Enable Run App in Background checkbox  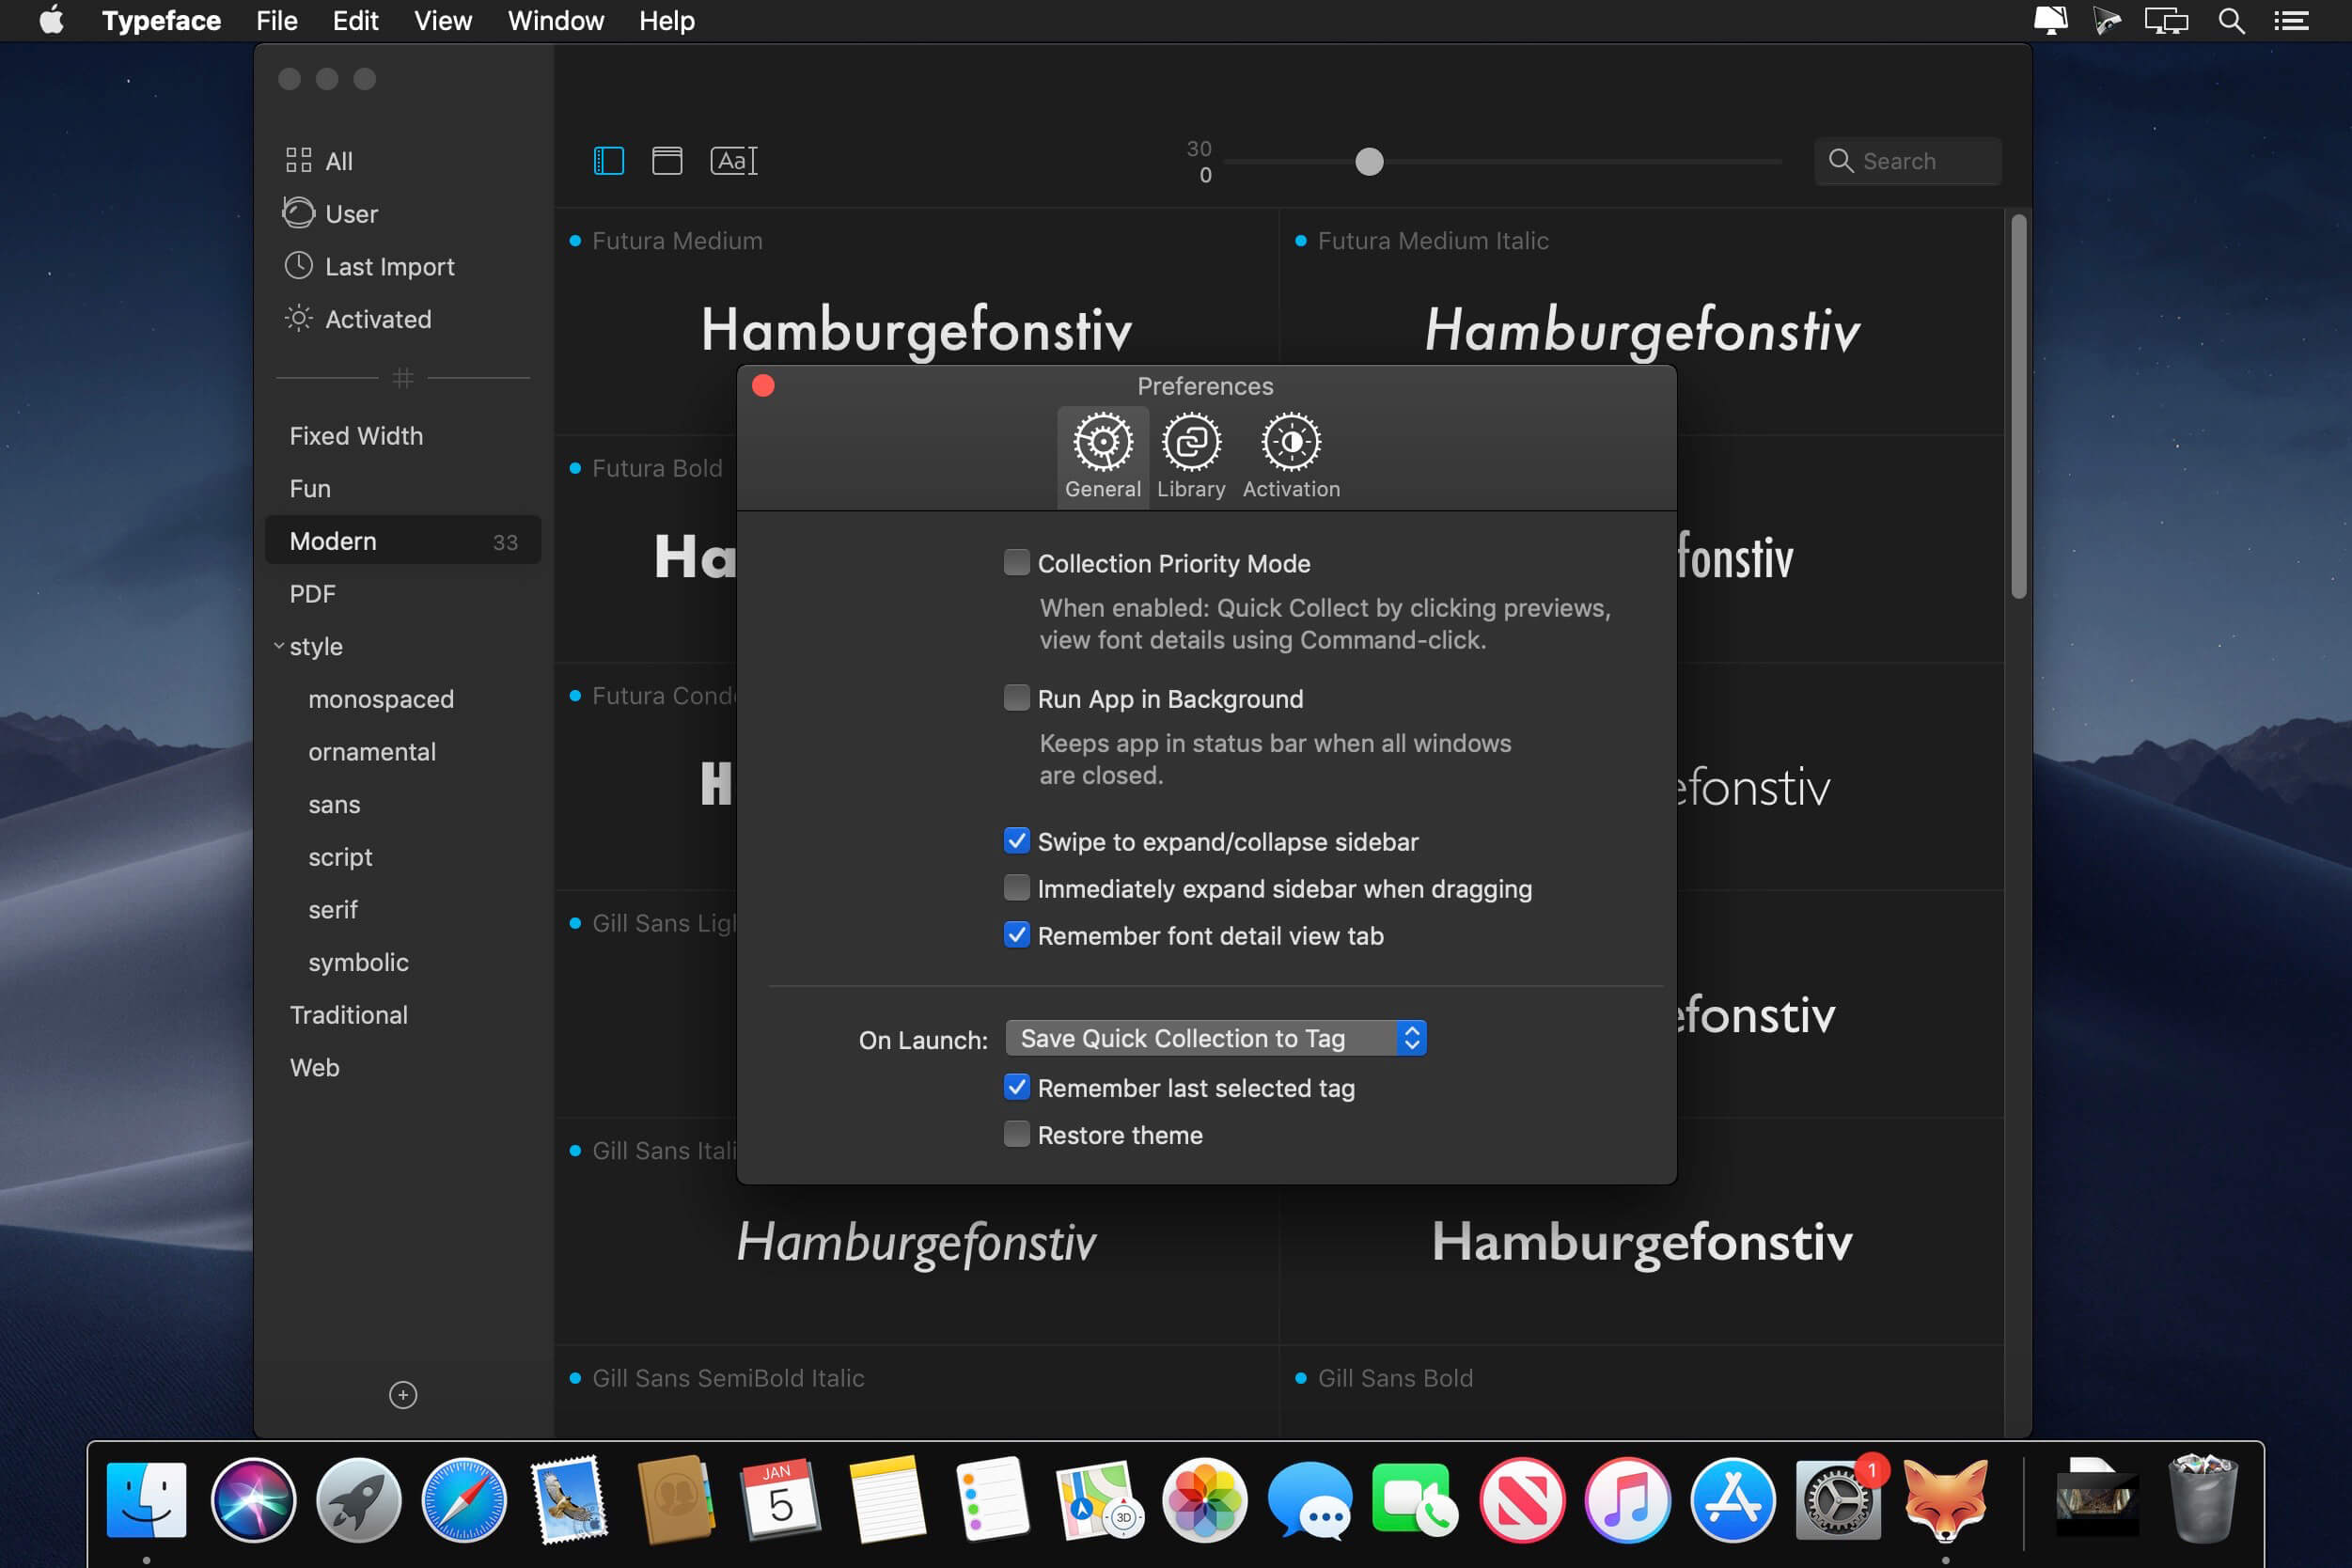tap(1016, 697)
